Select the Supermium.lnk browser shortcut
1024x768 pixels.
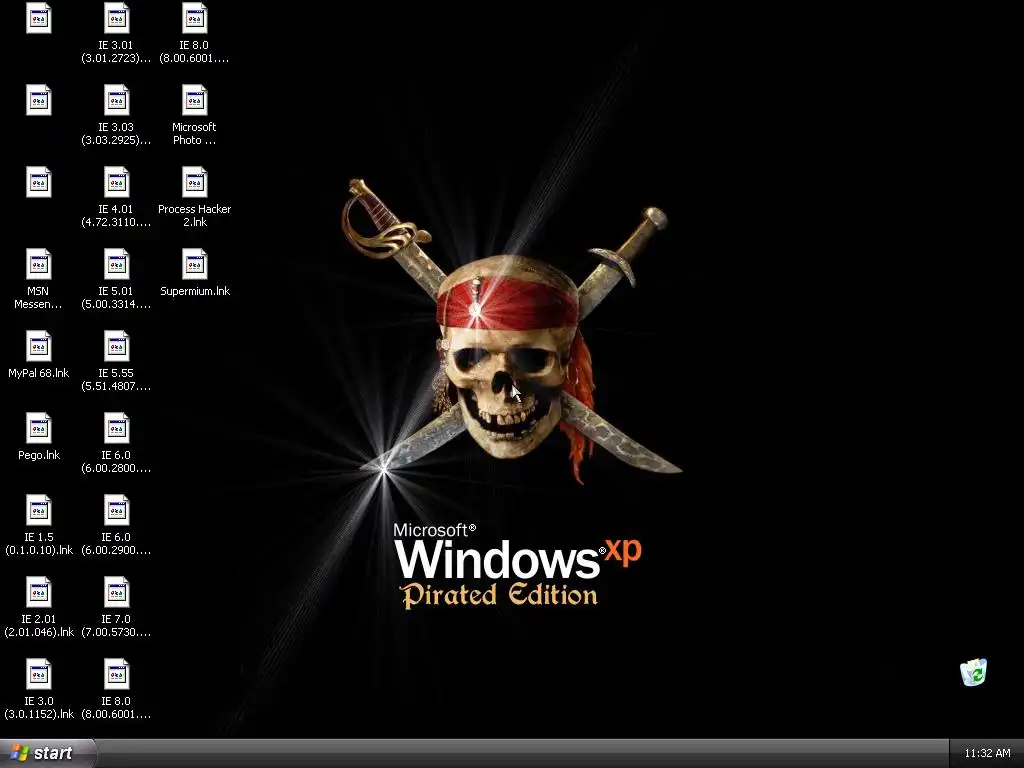point(195,264)
